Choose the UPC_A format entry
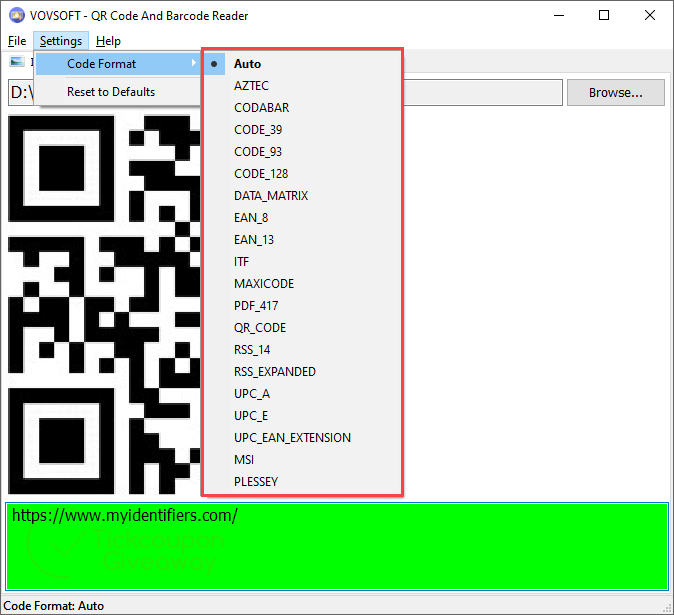The width and height of the screenshot is (674, 615). 302,394
